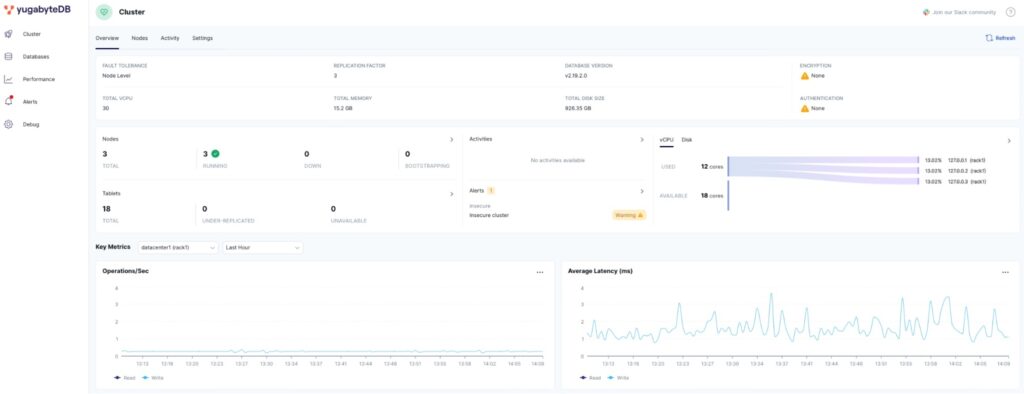This screenshot has width=1024, height=394.
Task: Open Operations/Sec chart options menu
Action: [x=539, y=272]
